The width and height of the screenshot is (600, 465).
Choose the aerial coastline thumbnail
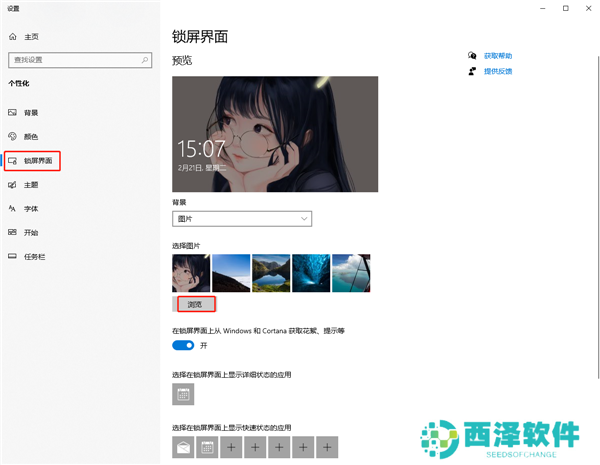[351, 273]
